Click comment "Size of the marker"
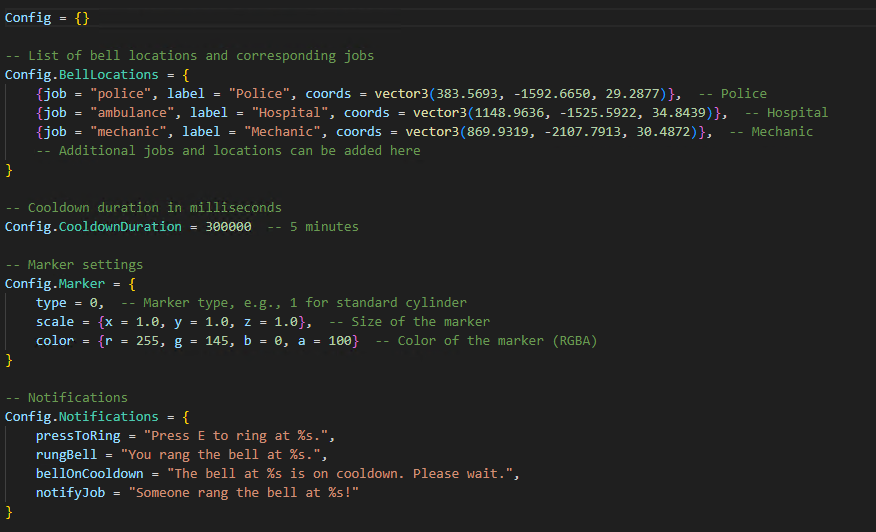Screen dimensions: 876x532 (x=421, y=322)
